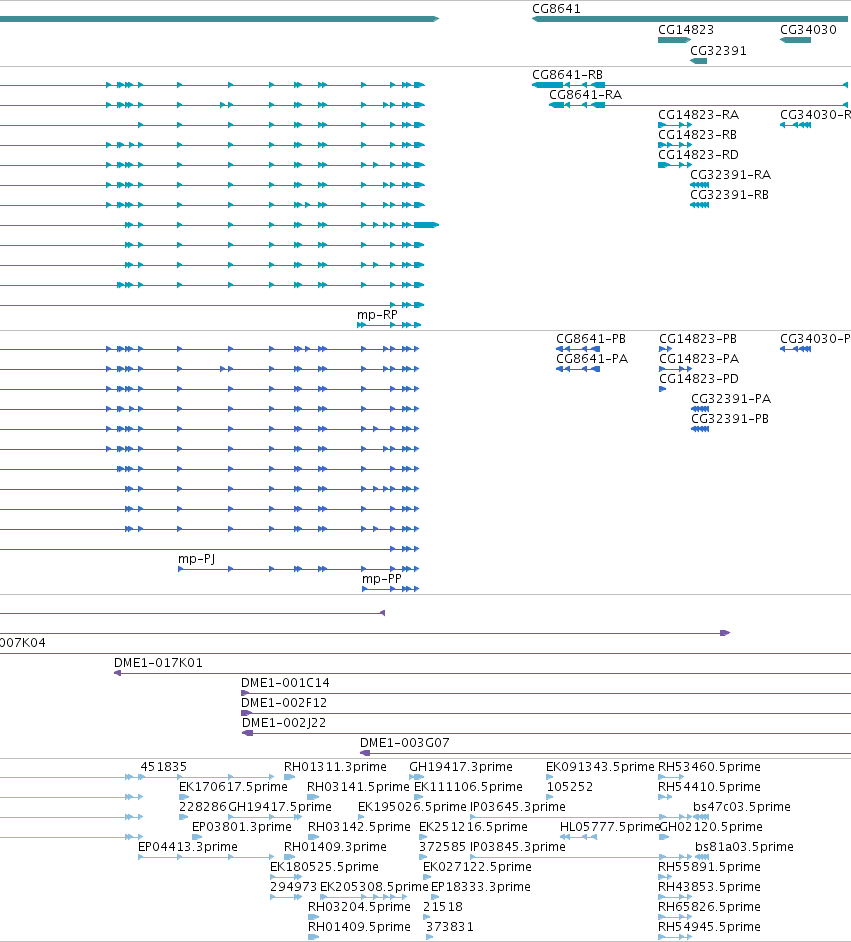This screenshot has width=851, height=942.
Task: Select EST RH01409.3prime
Action: pos(289,857)
